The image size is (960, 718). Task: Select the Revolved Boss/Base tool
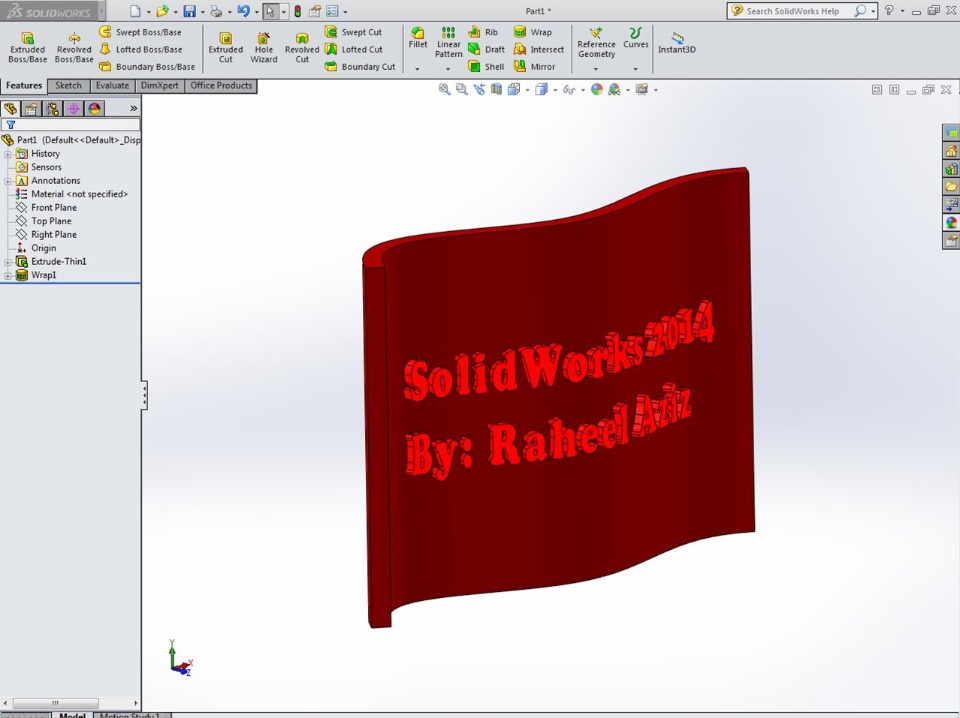74,47
